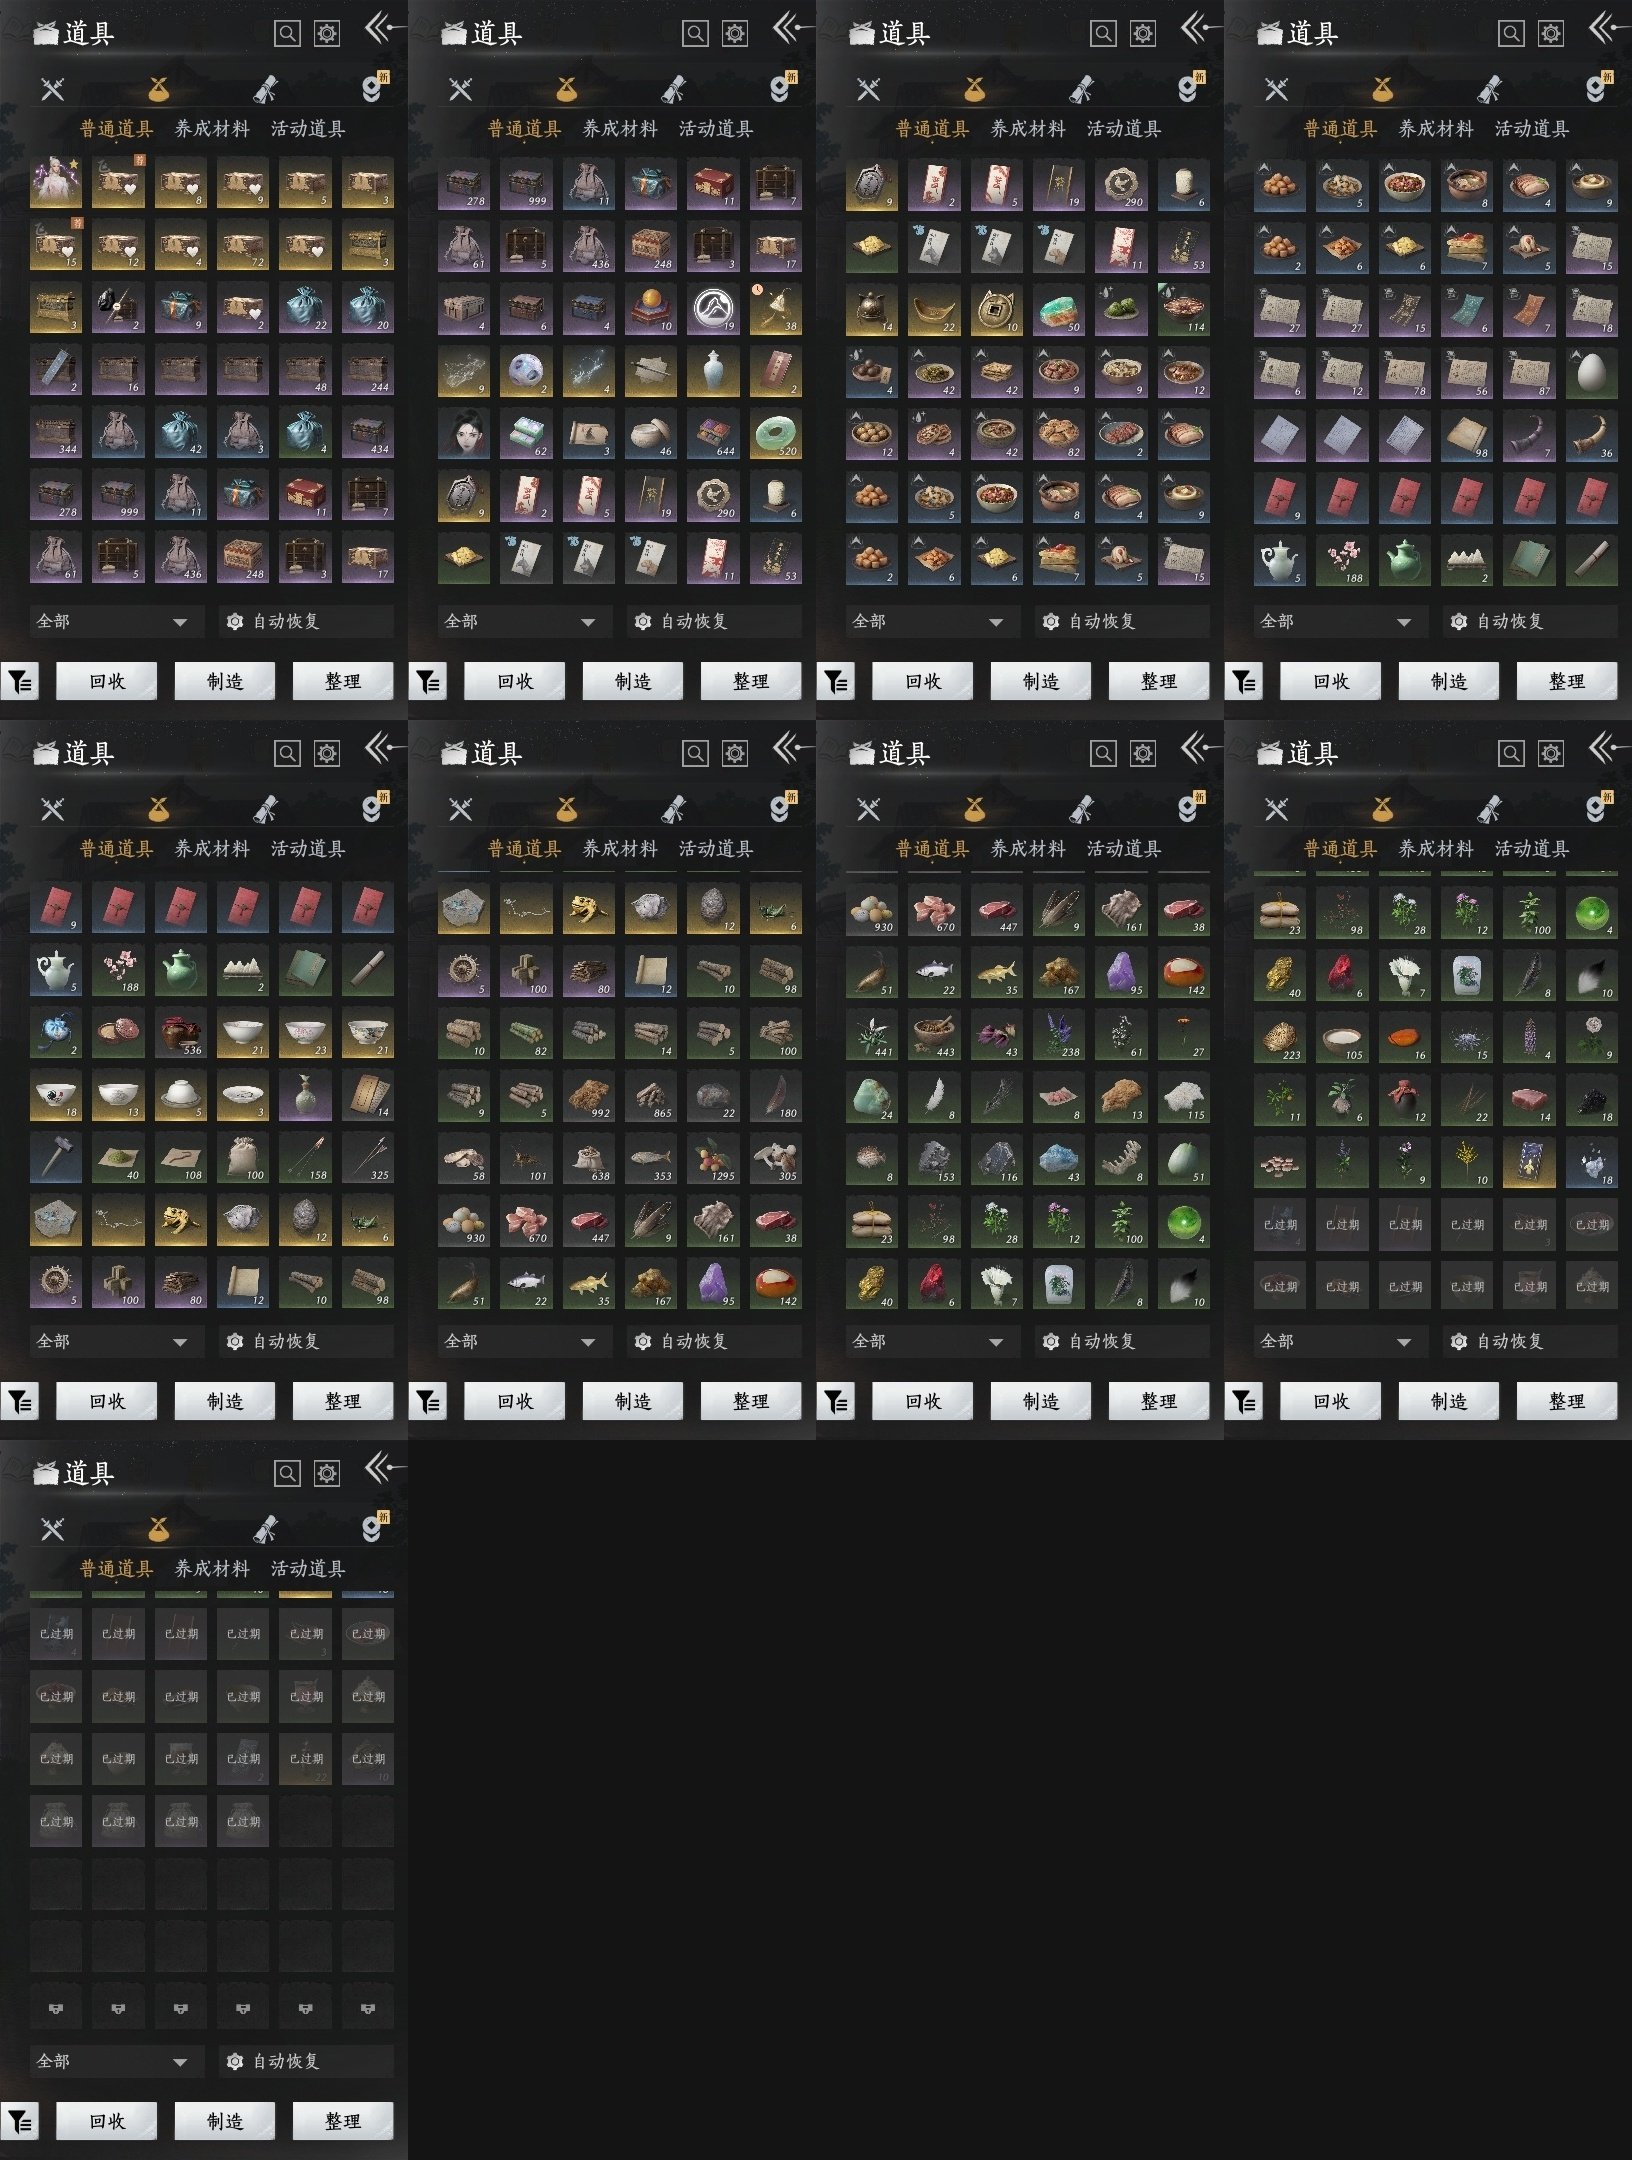This screenshot has height=2160, width=1632.
Task: Toggle filter funnel icon in the empty-slots panel
Action: click(20, 2120)
